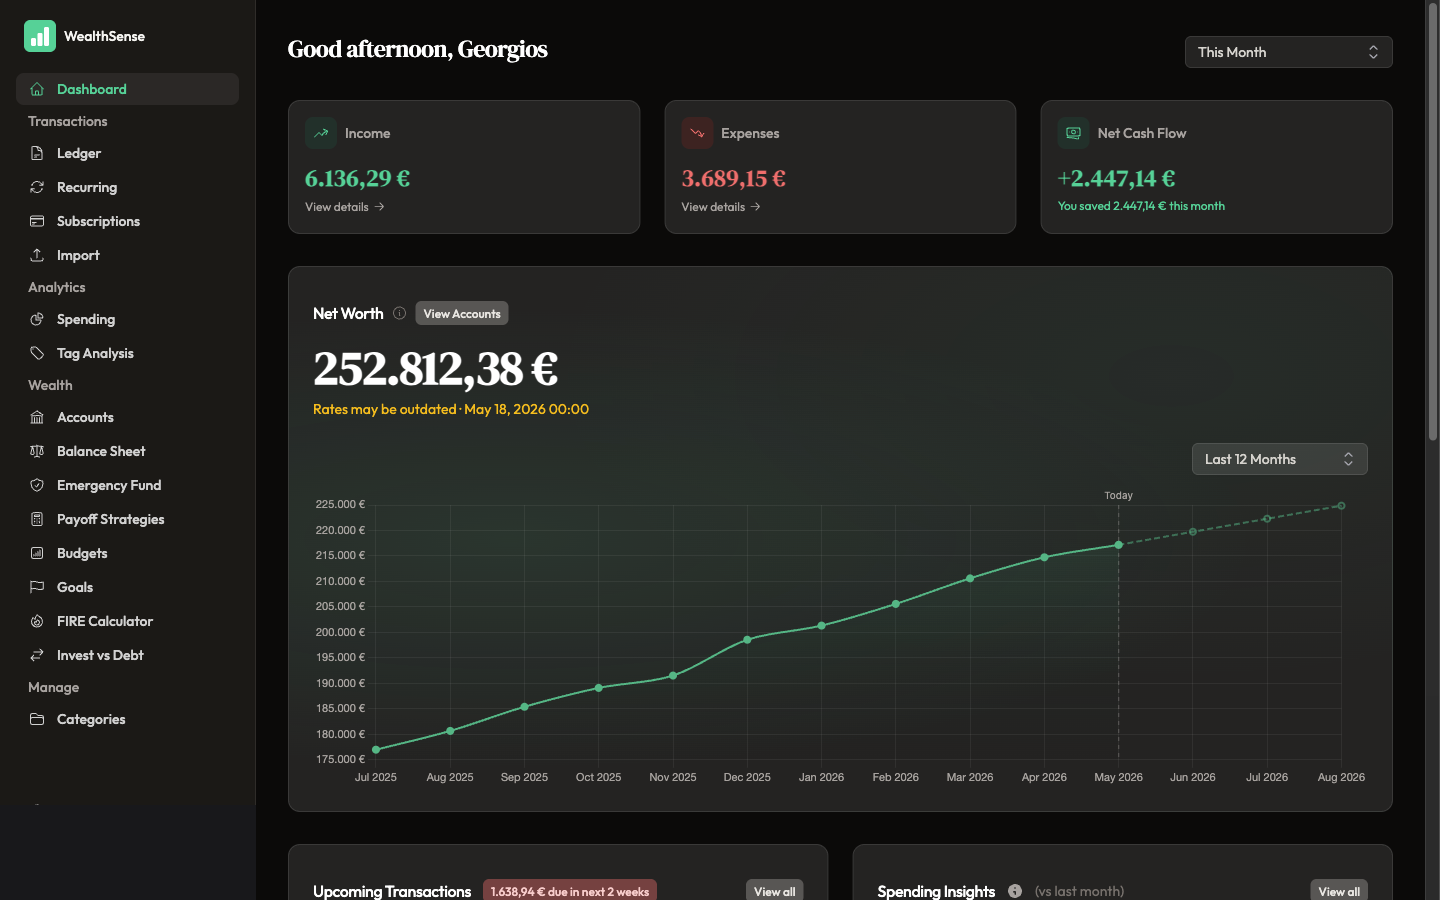Click the Spending pie chart icon
Screen dimensions: 1440x900
pos(37,319)
